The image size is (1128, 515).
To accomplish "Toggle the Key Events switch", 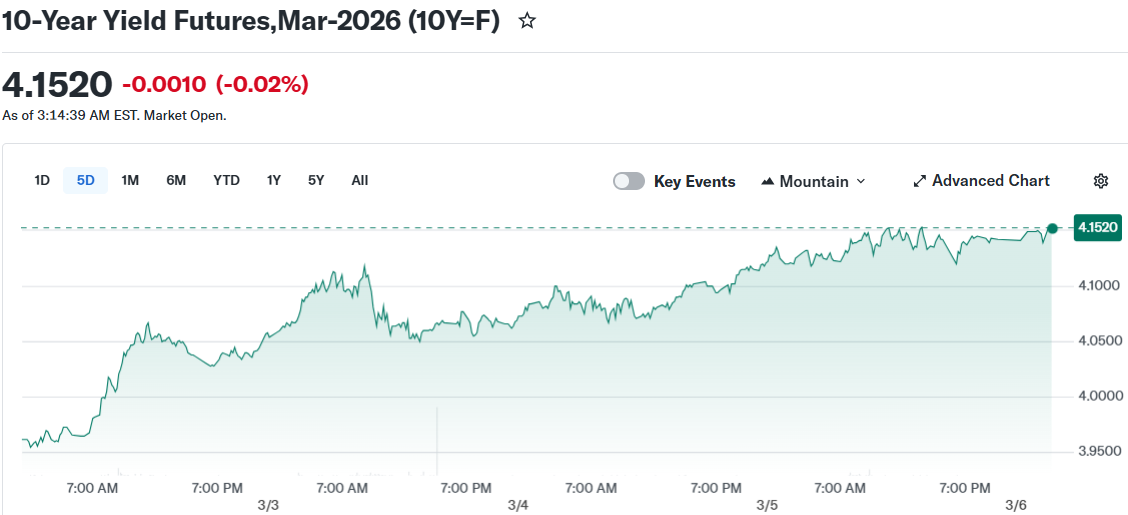I will [x=629, y=181].
